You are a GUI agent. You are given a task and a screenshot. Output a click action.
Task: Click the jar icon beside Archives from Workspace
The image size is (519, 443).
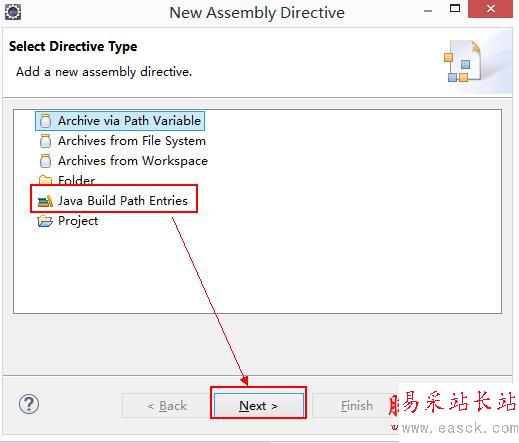[45, 161]
